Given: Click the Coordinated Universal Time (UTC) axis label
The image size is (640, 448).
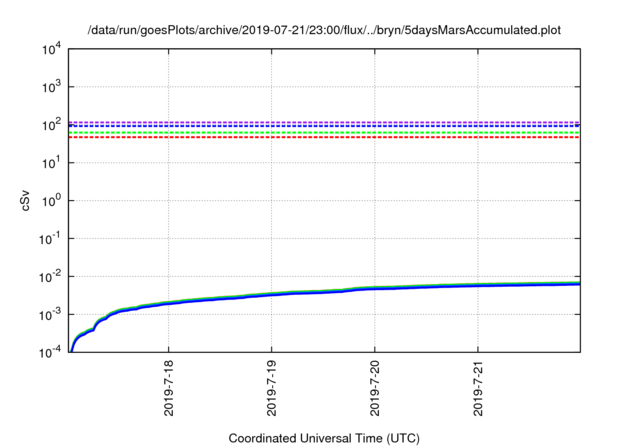Looking at the screenshot, I should [324, 438].
